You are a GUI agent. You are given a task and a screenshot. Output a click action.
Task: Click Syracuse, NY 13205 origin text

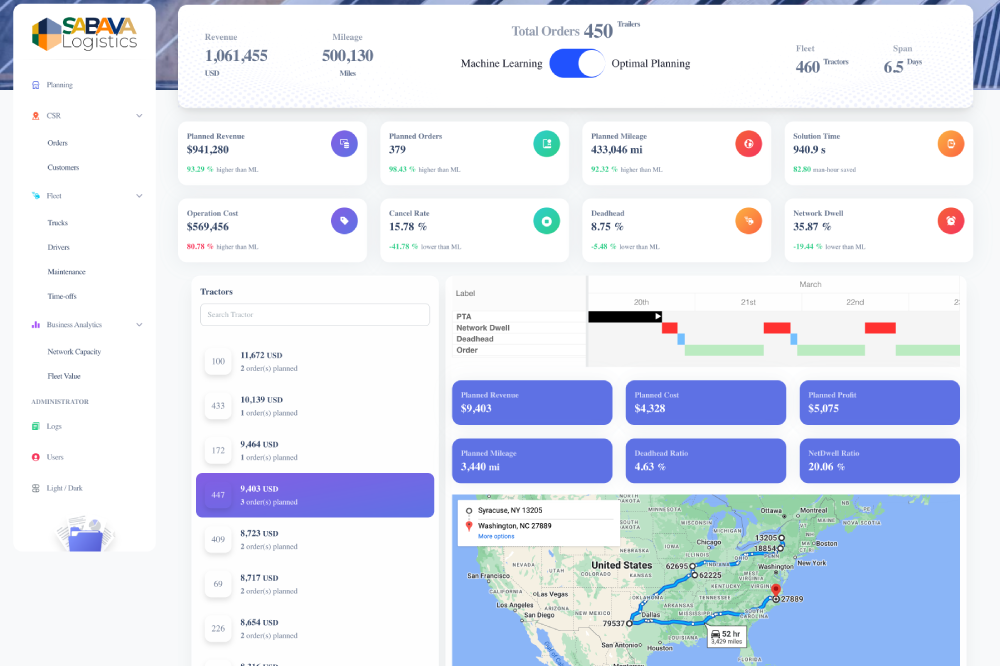510,510
